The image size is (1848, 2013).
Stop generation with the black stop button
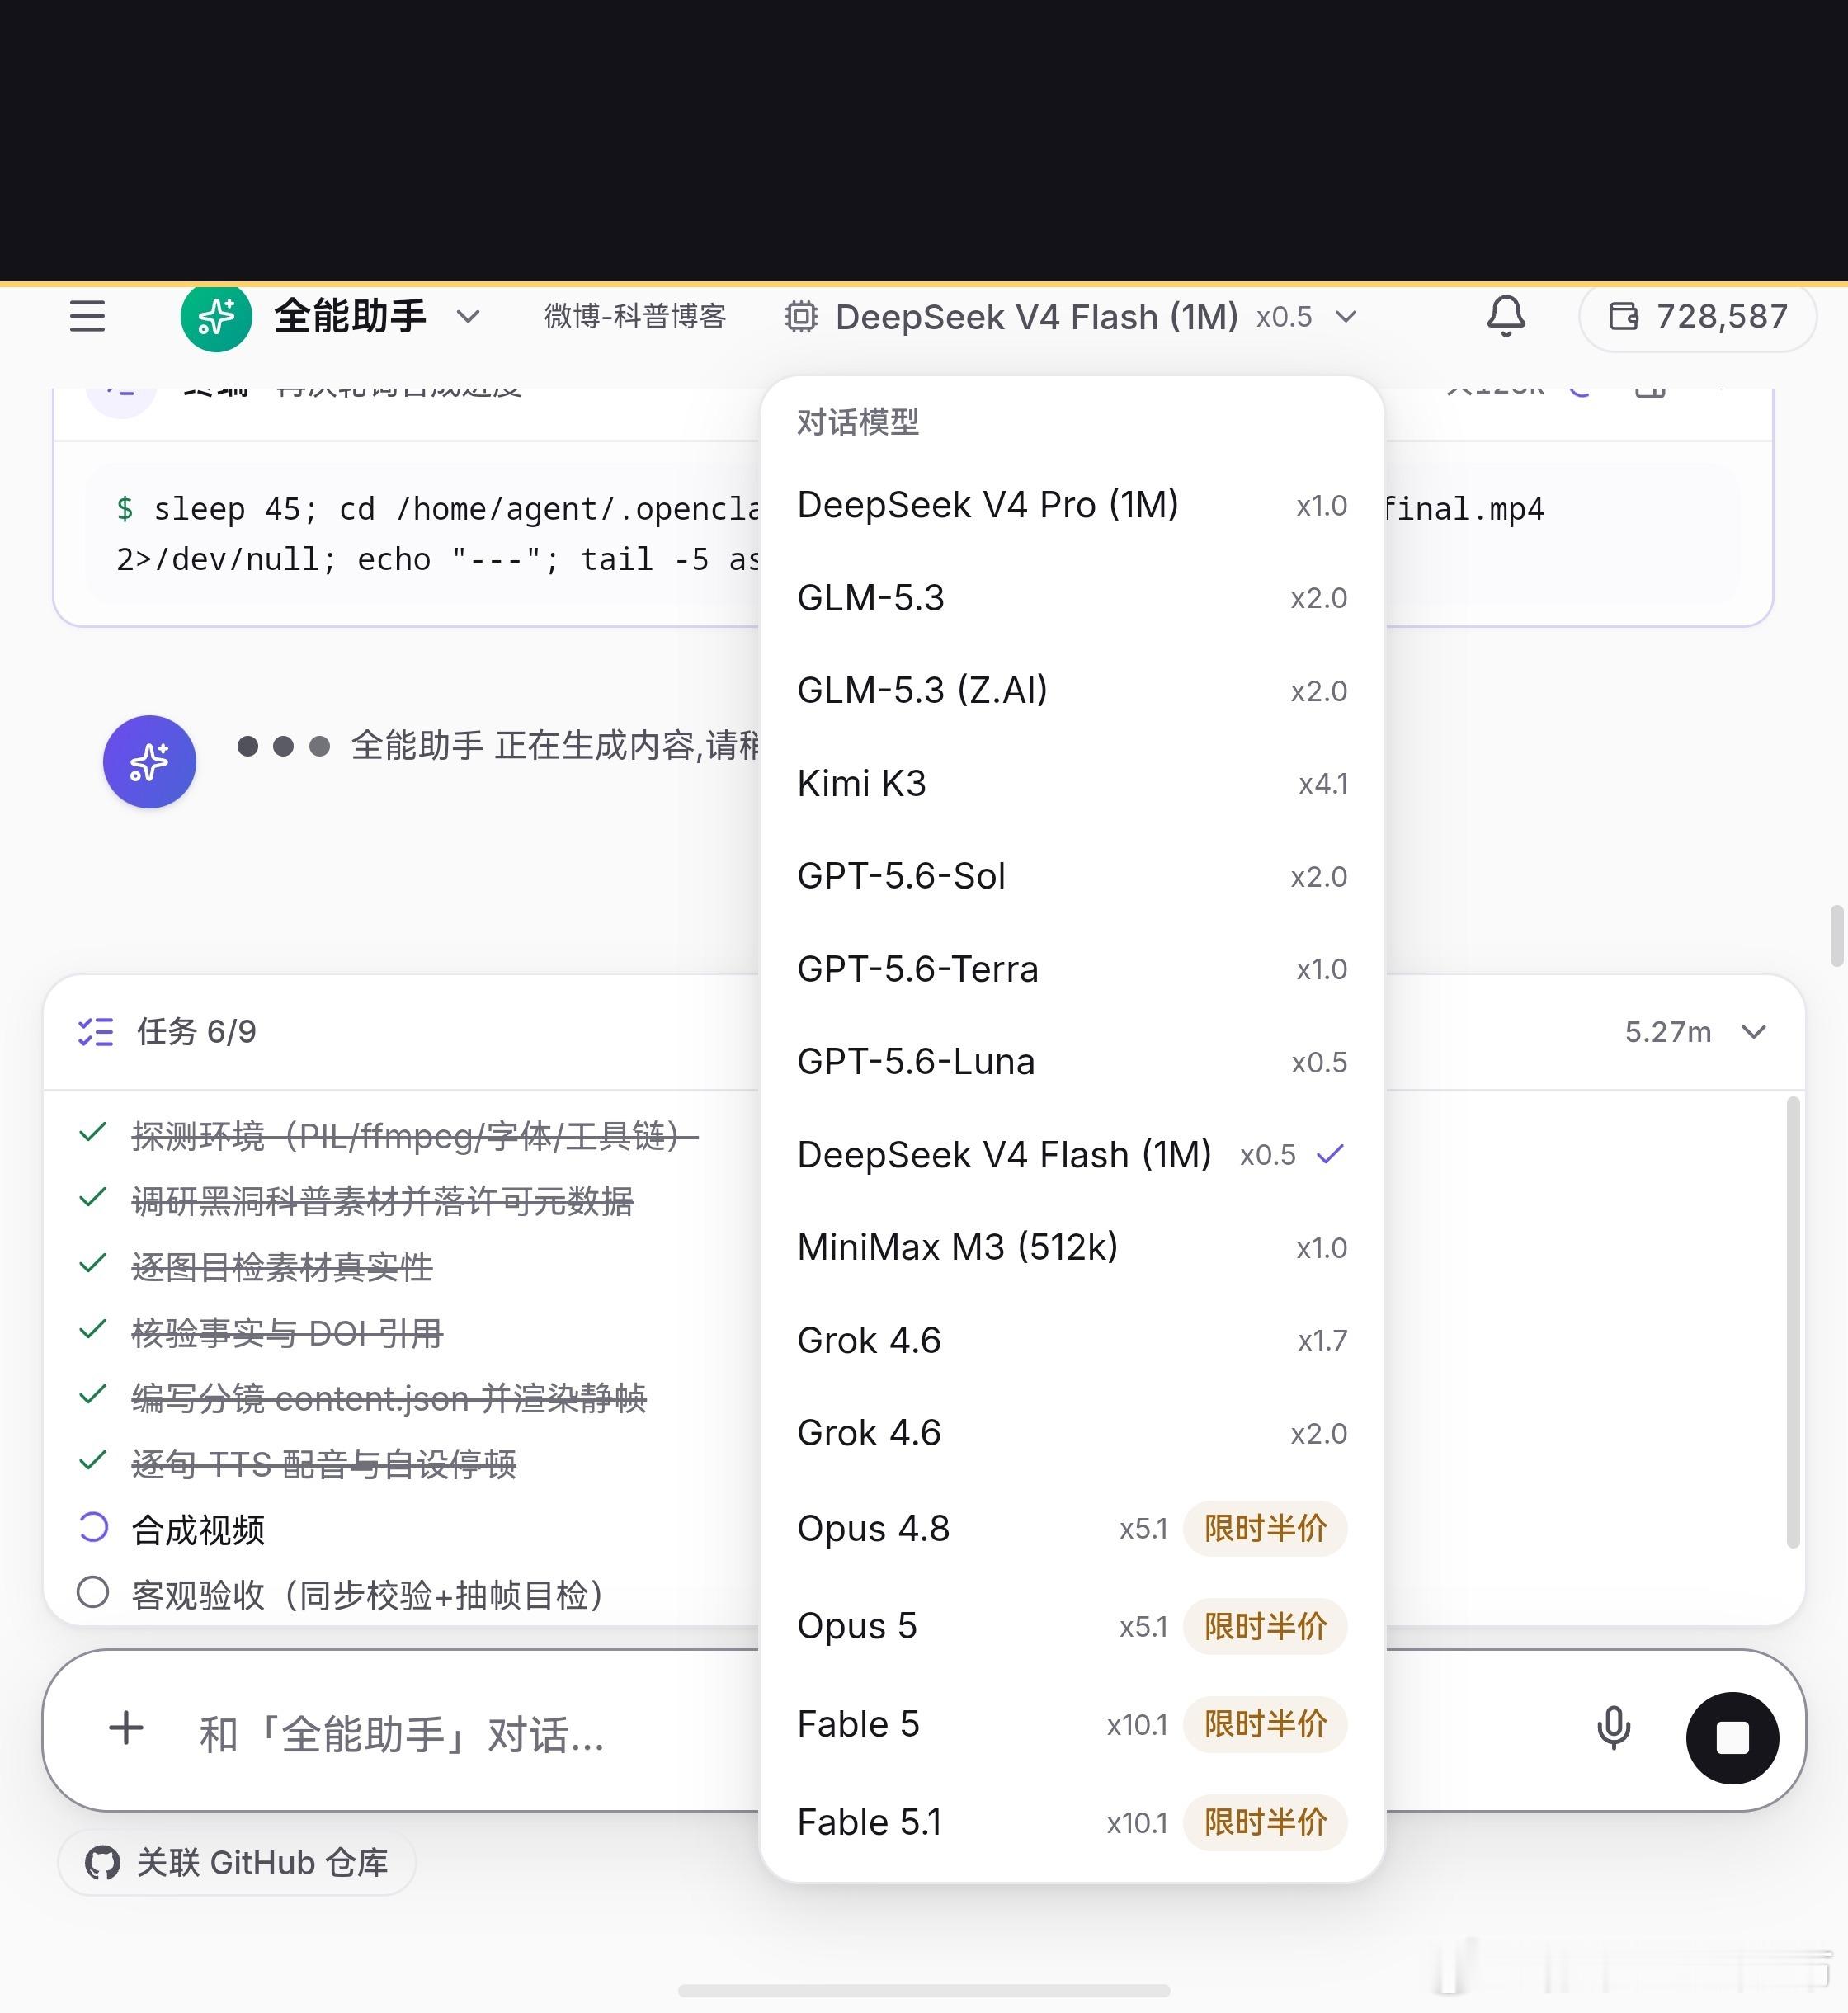(1732, 1738)
